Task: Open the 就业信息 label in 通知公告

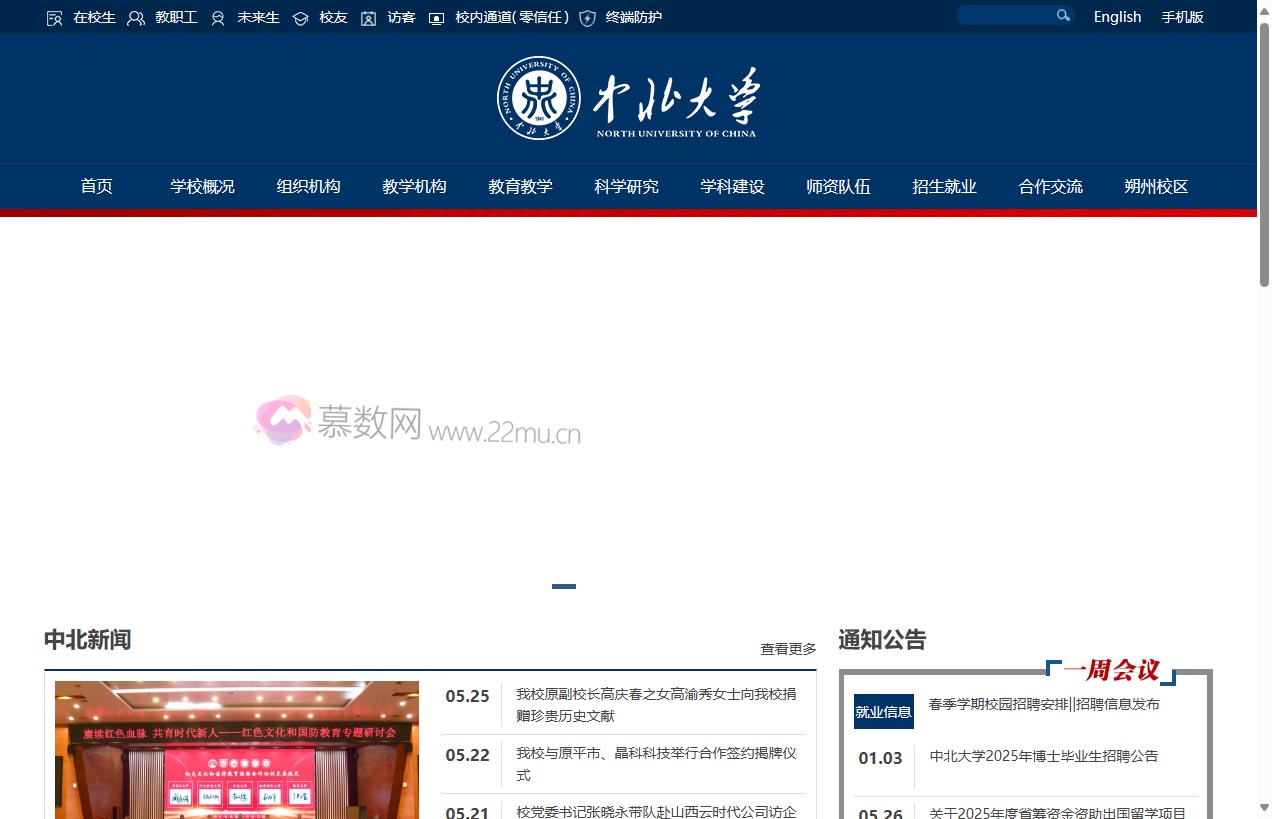Action: coord(883,711)
